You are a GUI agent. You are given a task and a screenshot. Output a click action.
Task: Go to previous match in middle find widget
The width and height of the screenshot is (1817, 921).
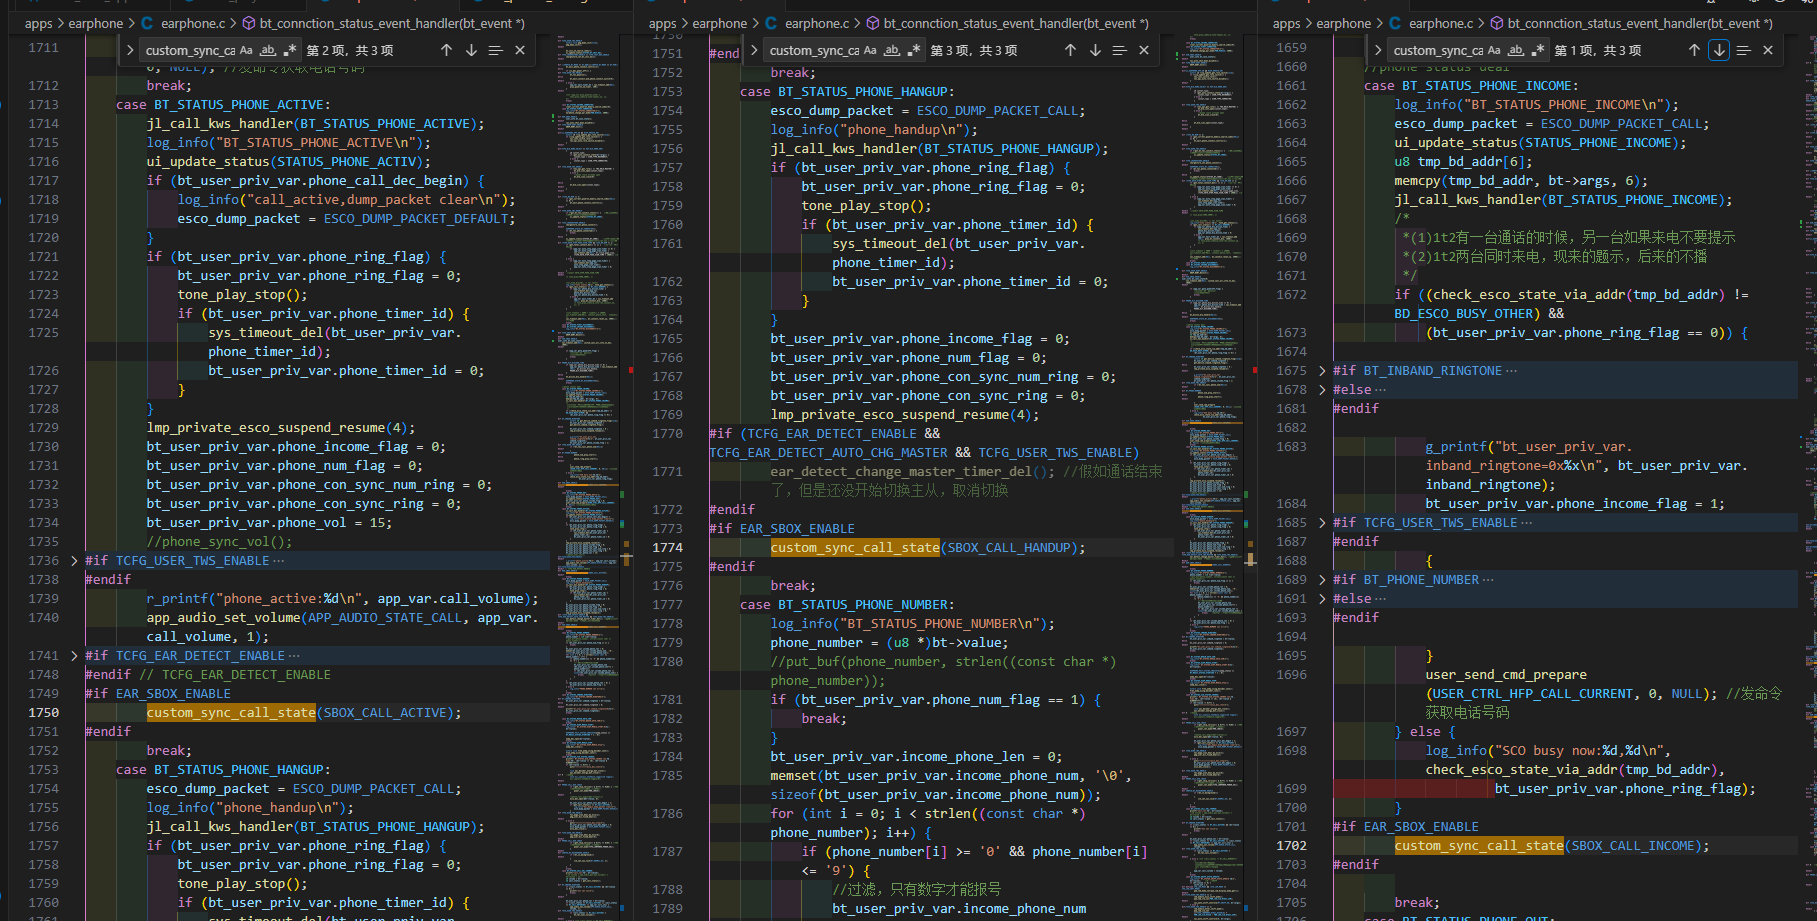click(x=1070, y=50)
